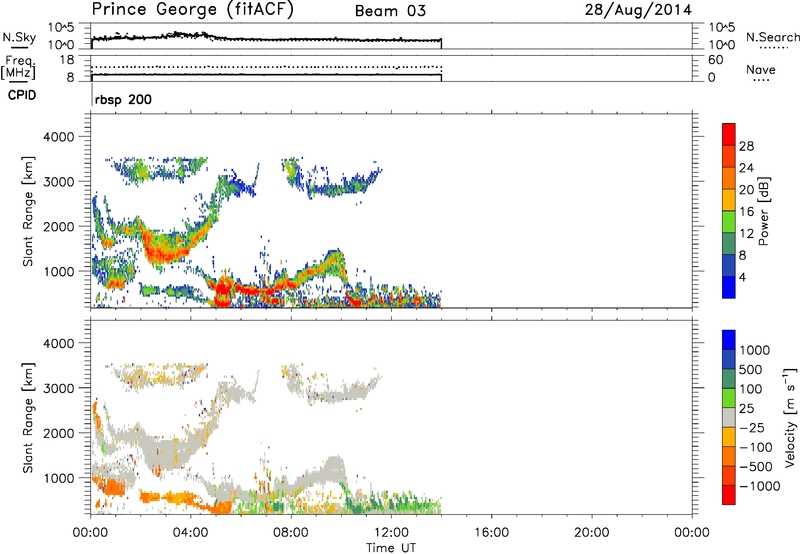The image size is (800, 554).
Task: Click the solid N.Sky legend line sample
Action: 19,48
